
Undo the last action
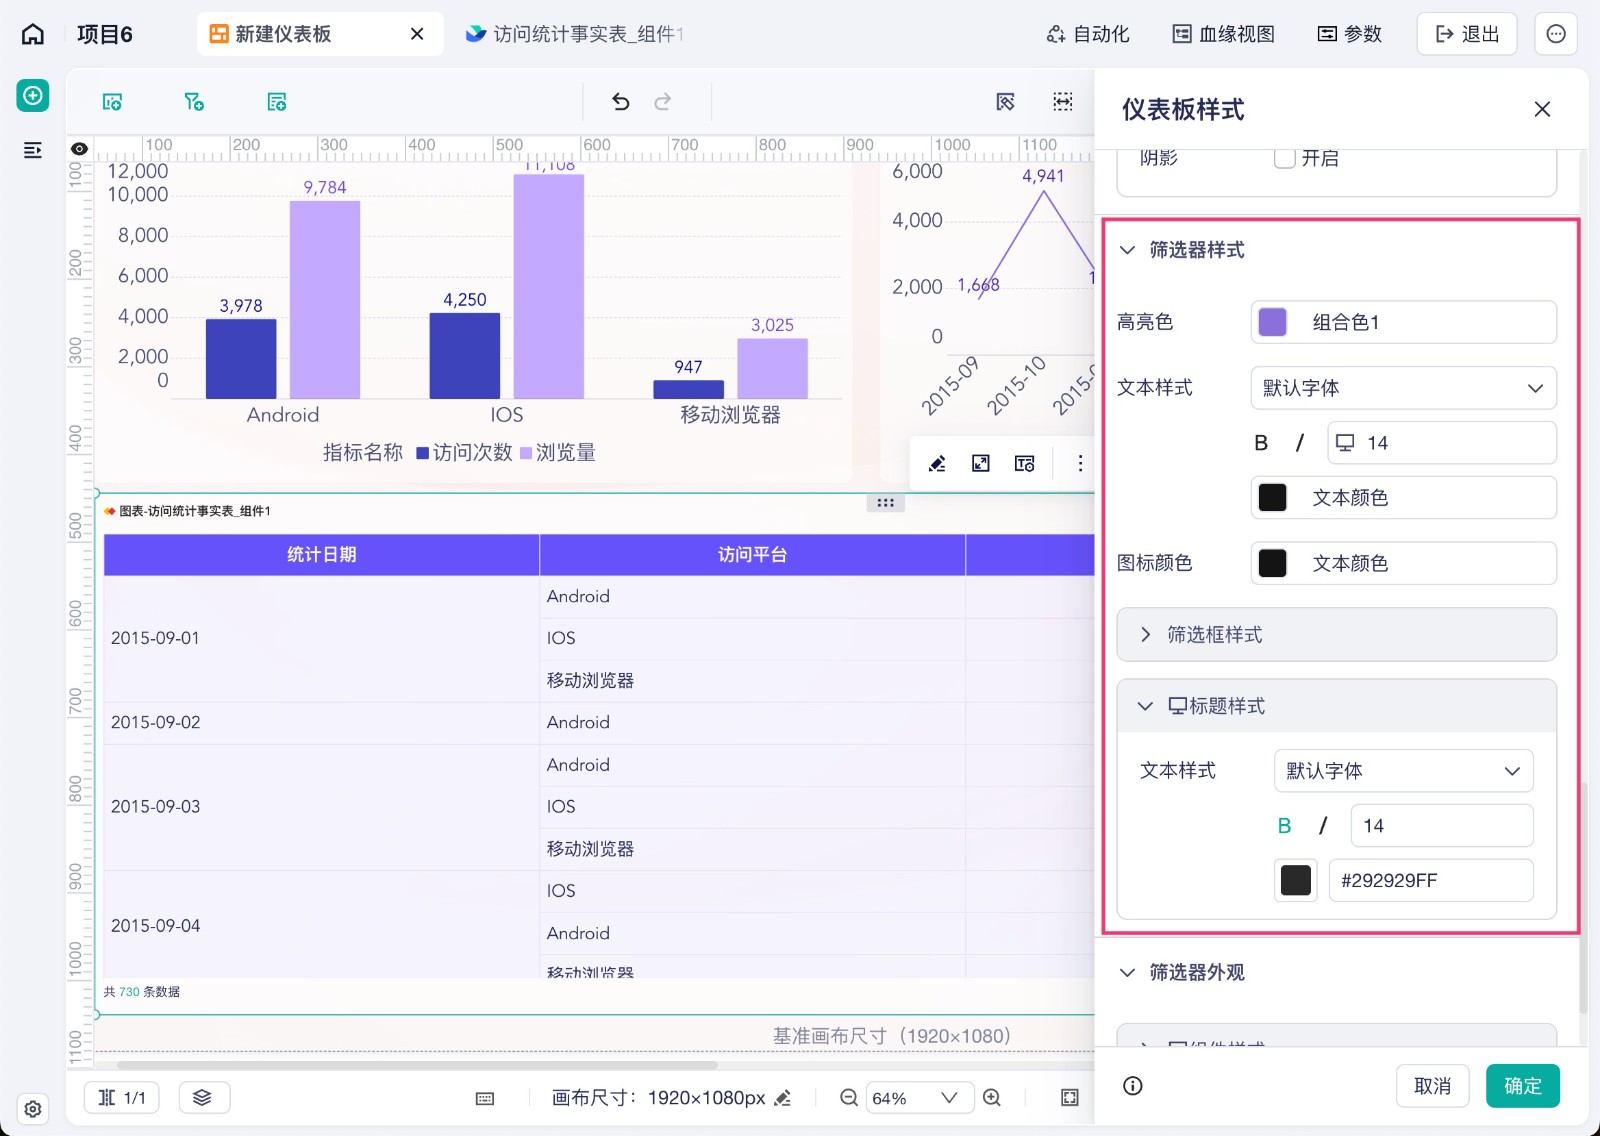[x=621, y=102]
